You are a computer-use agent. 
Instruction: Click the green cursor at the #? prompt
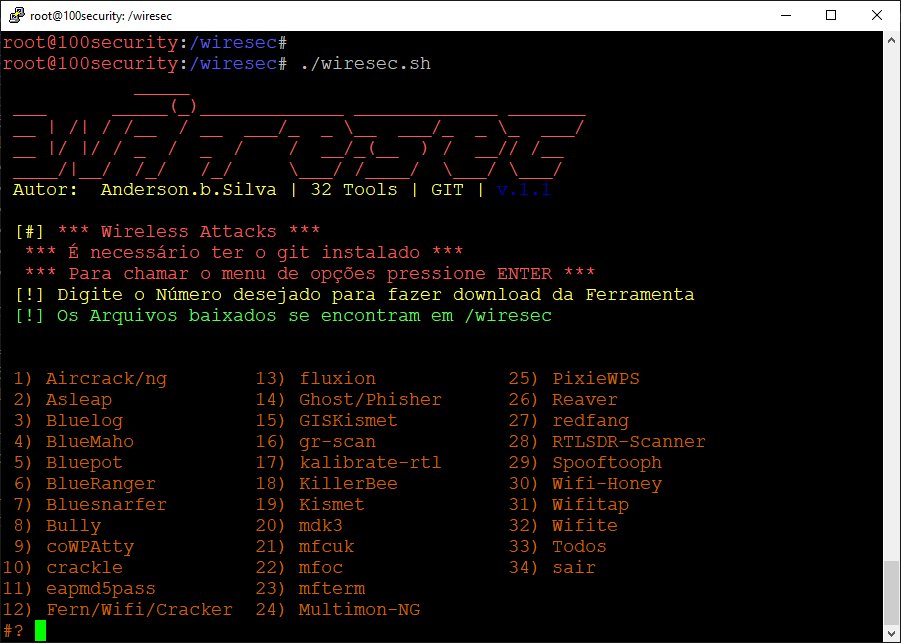[x=40, y=630]
